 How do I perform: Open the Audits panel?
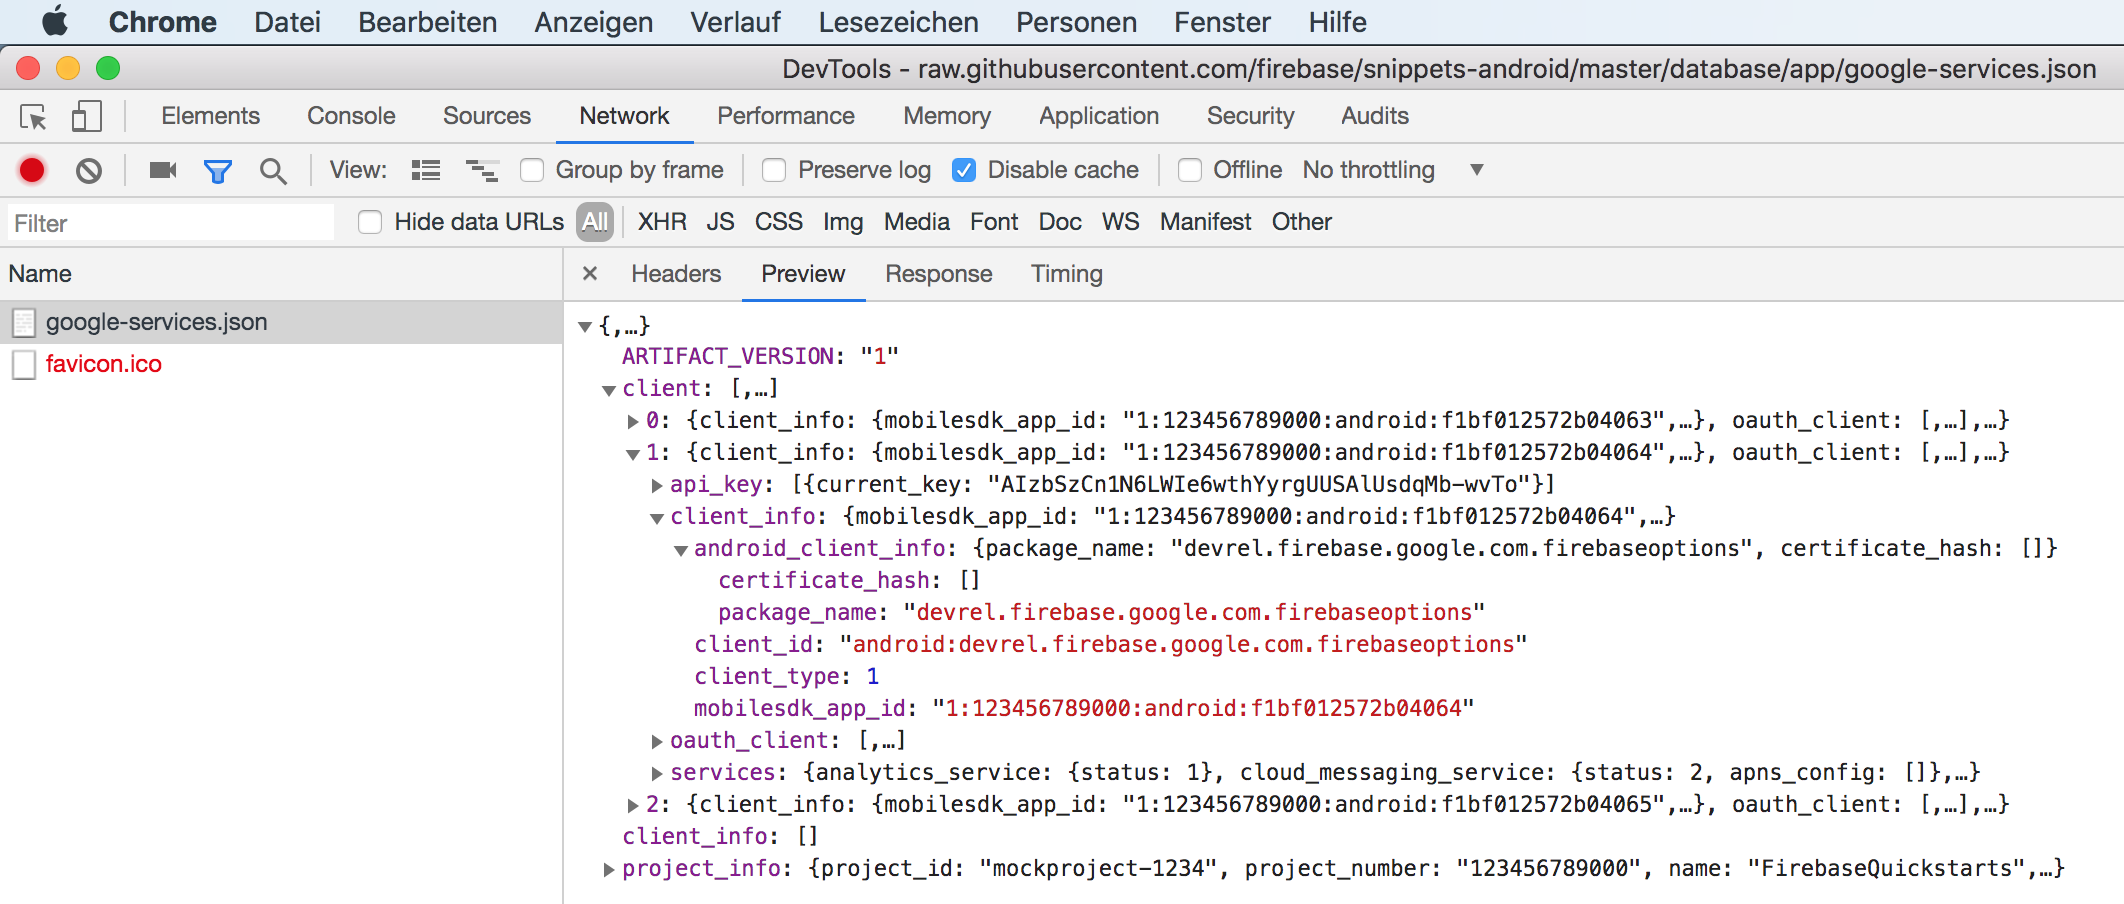[1375, 116]
